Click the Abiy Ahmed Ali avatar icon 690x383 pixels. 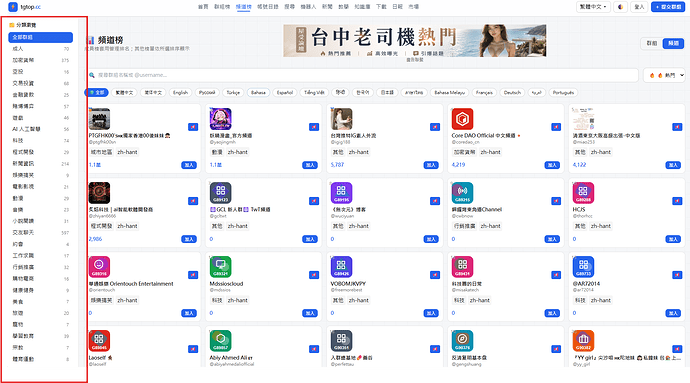tap(220, 341)
